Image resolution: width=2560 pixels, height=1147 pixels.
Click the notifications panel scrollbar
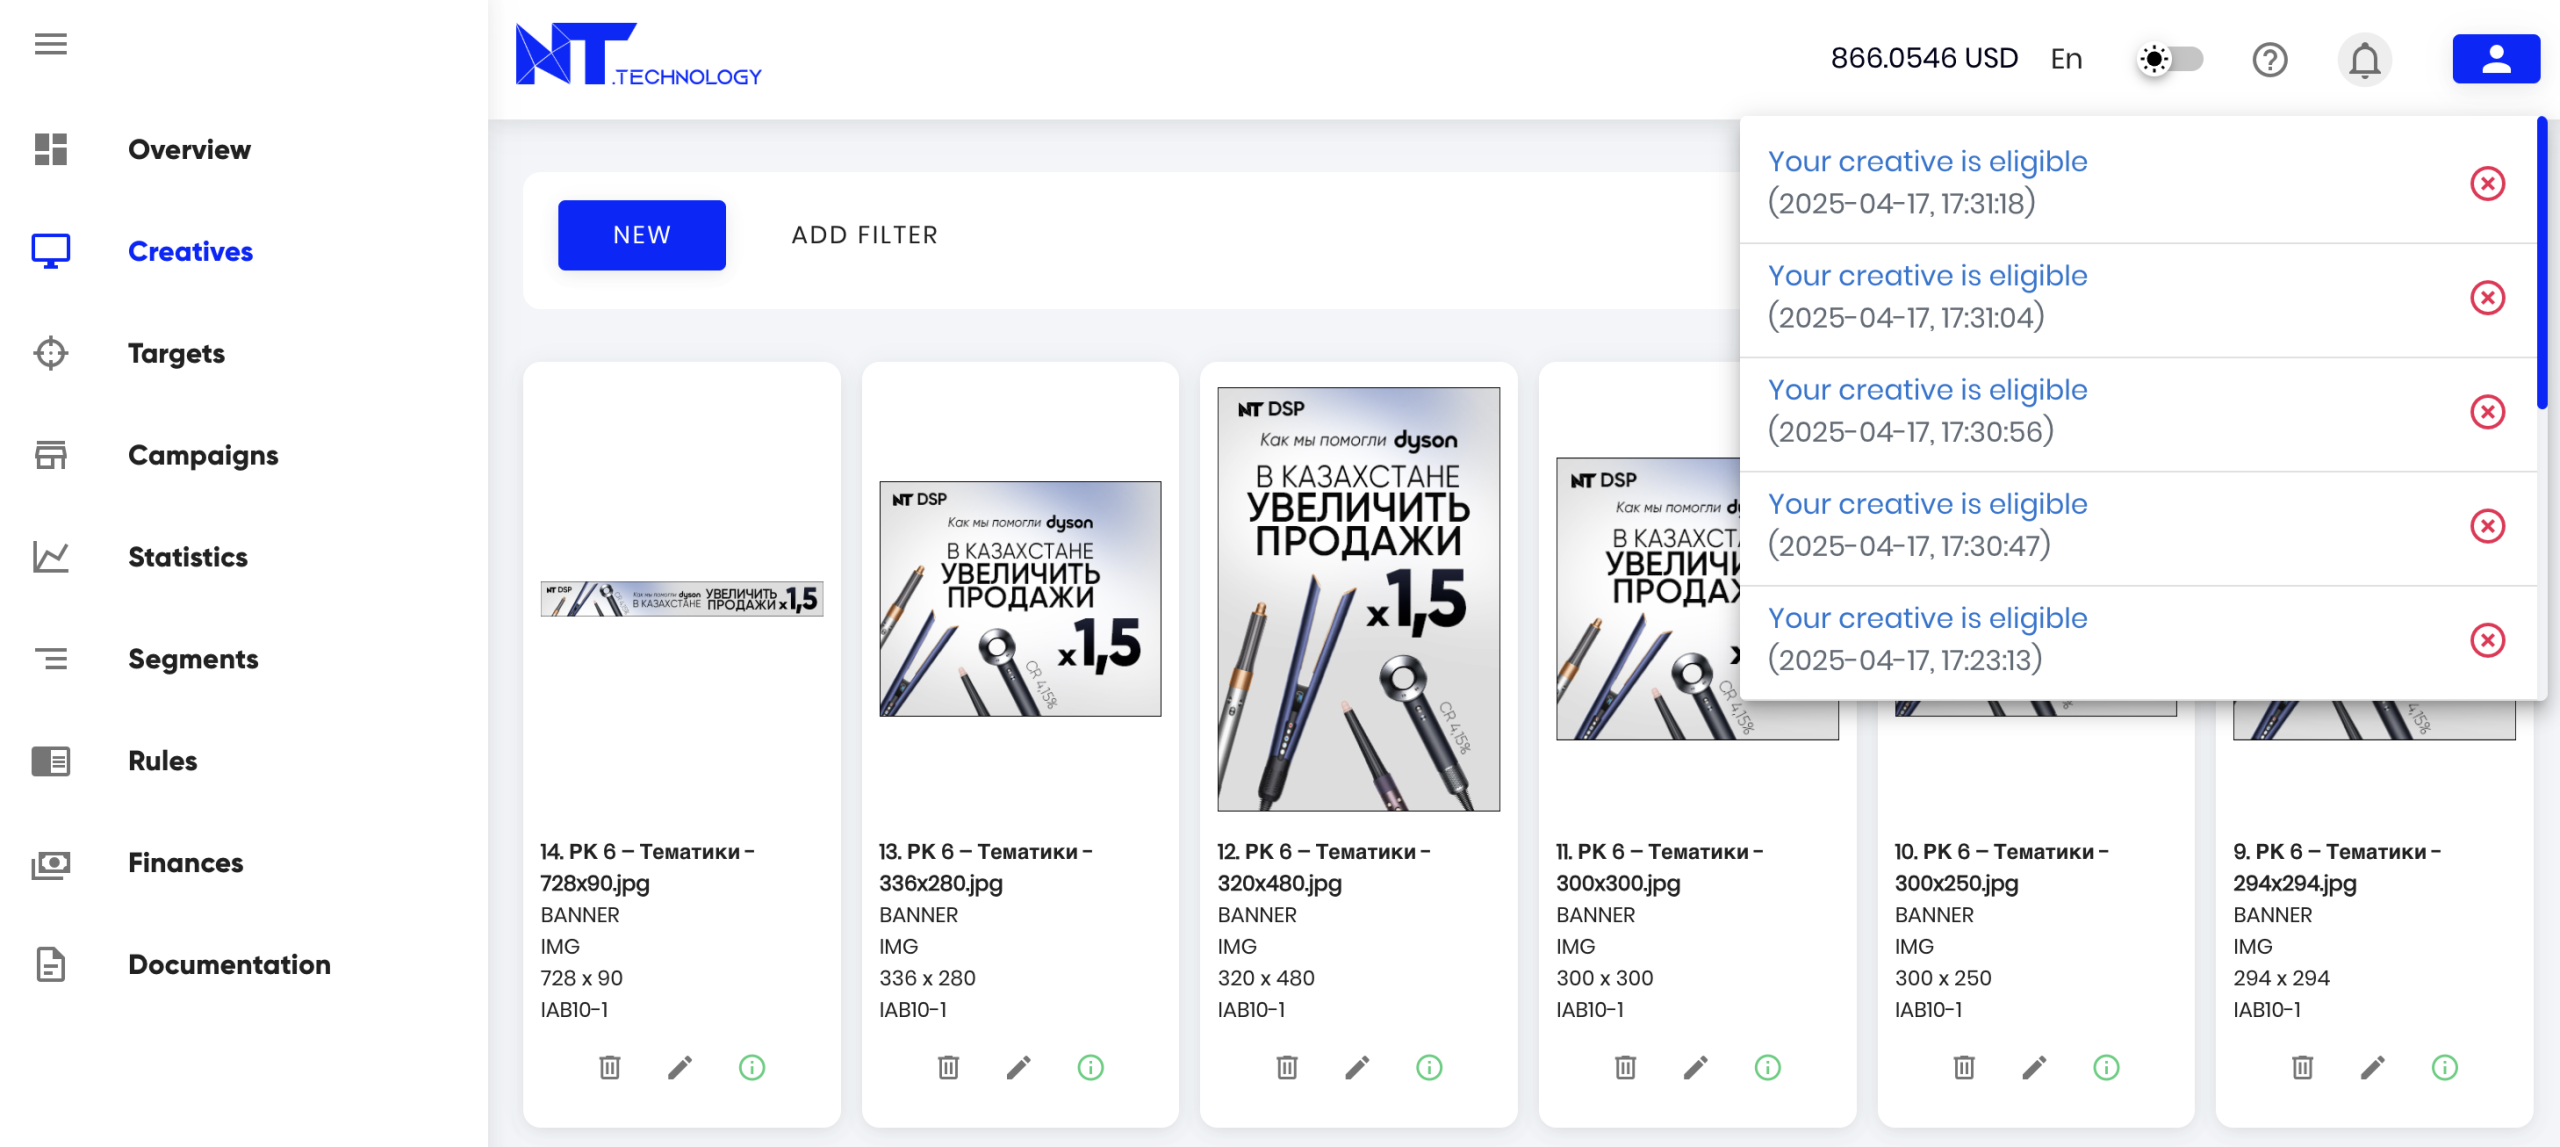(x=2541, y=263)
